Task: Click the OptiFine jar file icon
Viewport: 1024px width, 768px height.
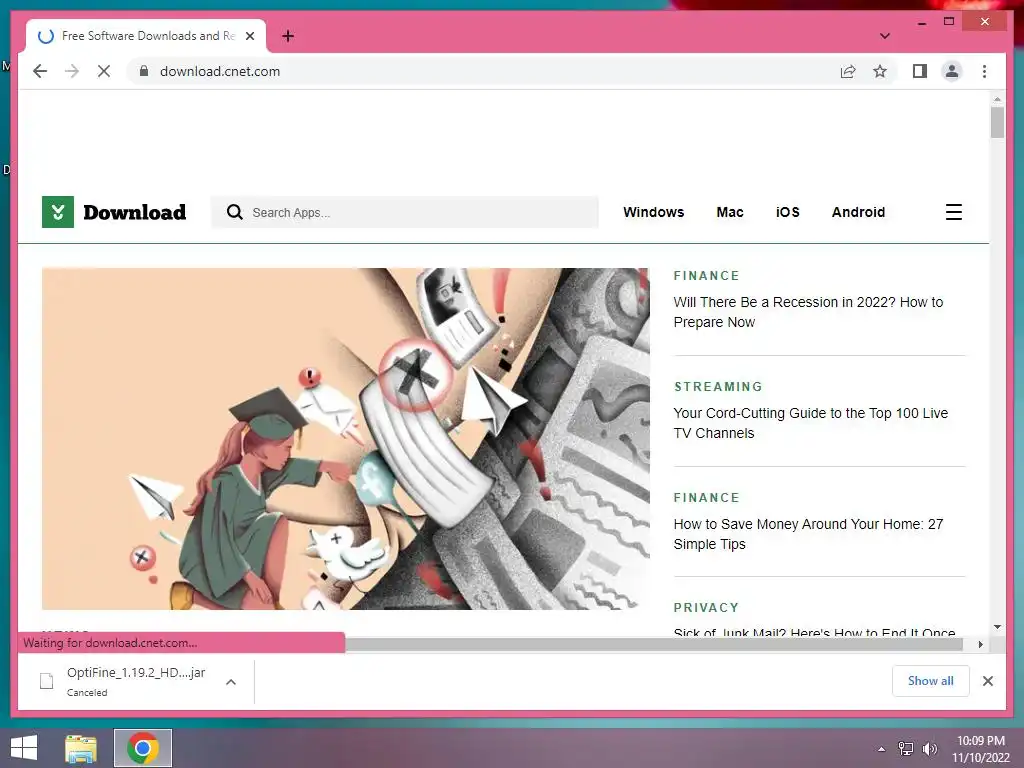Action: click(x=46, y=681)
